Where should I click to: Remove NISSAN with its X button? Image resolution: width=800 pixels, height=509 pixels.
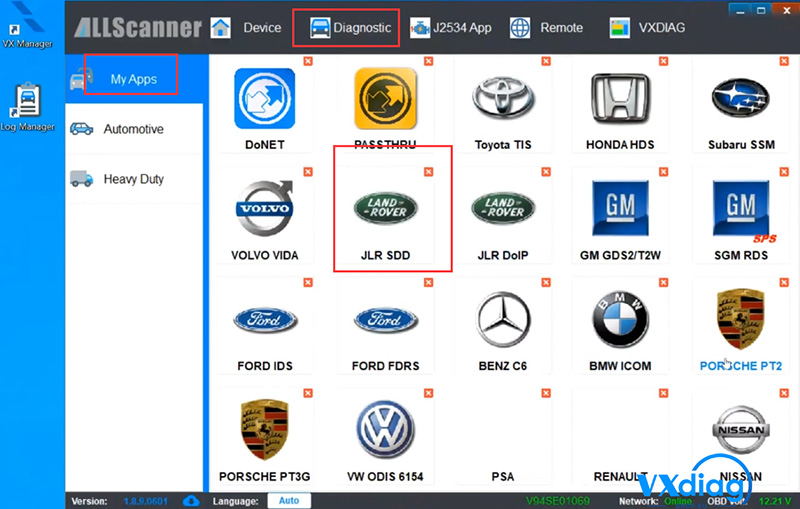tap(784, 393)
